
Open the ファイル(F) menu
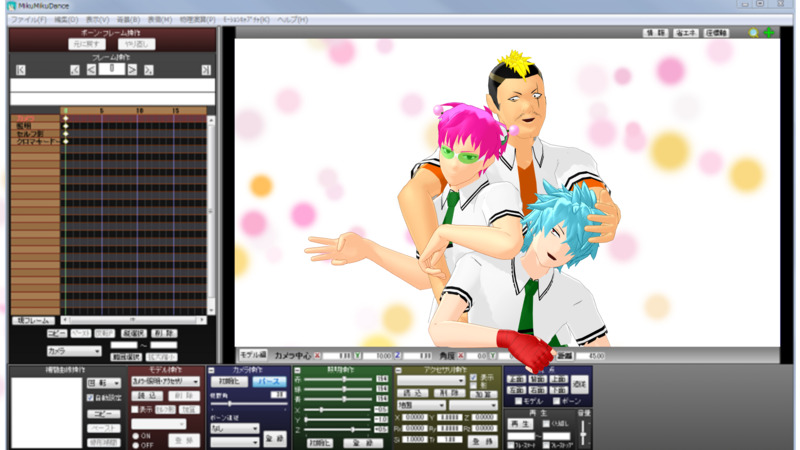(x=29, y=19)
